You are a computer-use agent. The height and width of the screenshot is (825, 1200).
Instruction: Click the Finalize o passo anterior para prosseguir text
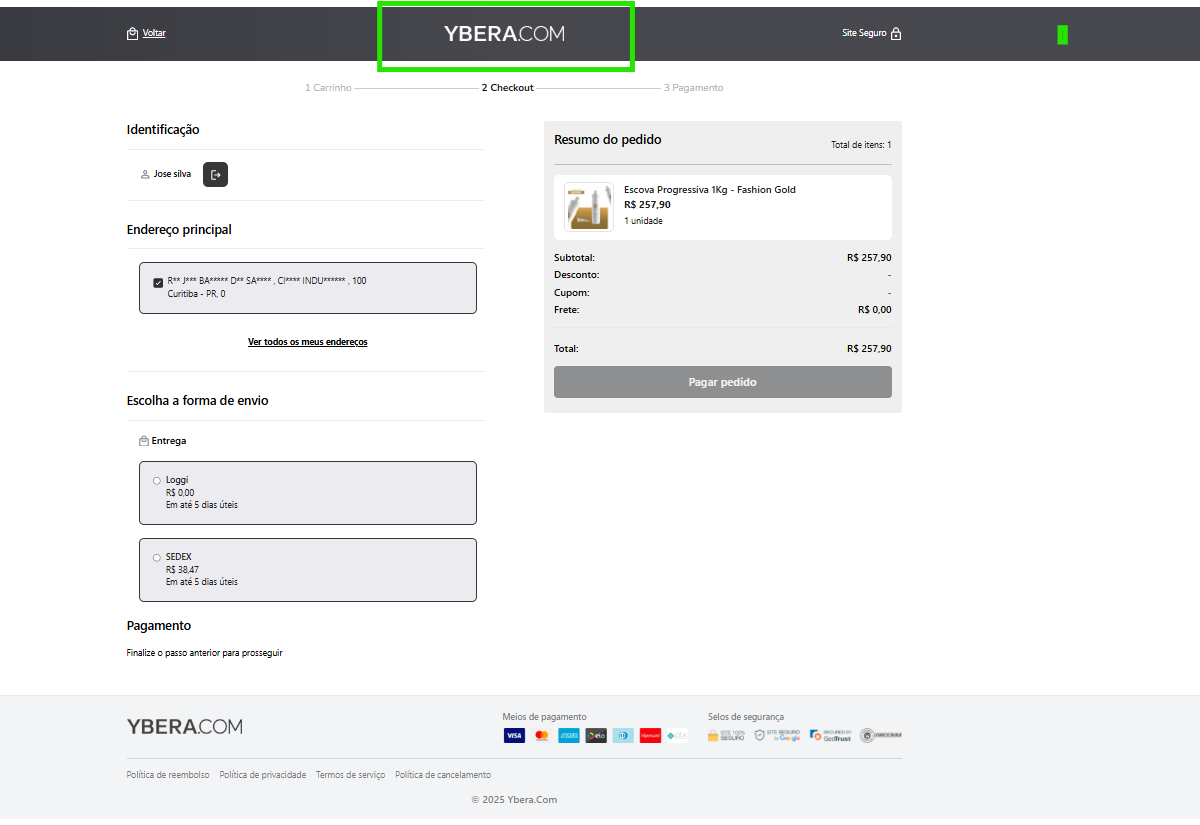tap(205, 653)
